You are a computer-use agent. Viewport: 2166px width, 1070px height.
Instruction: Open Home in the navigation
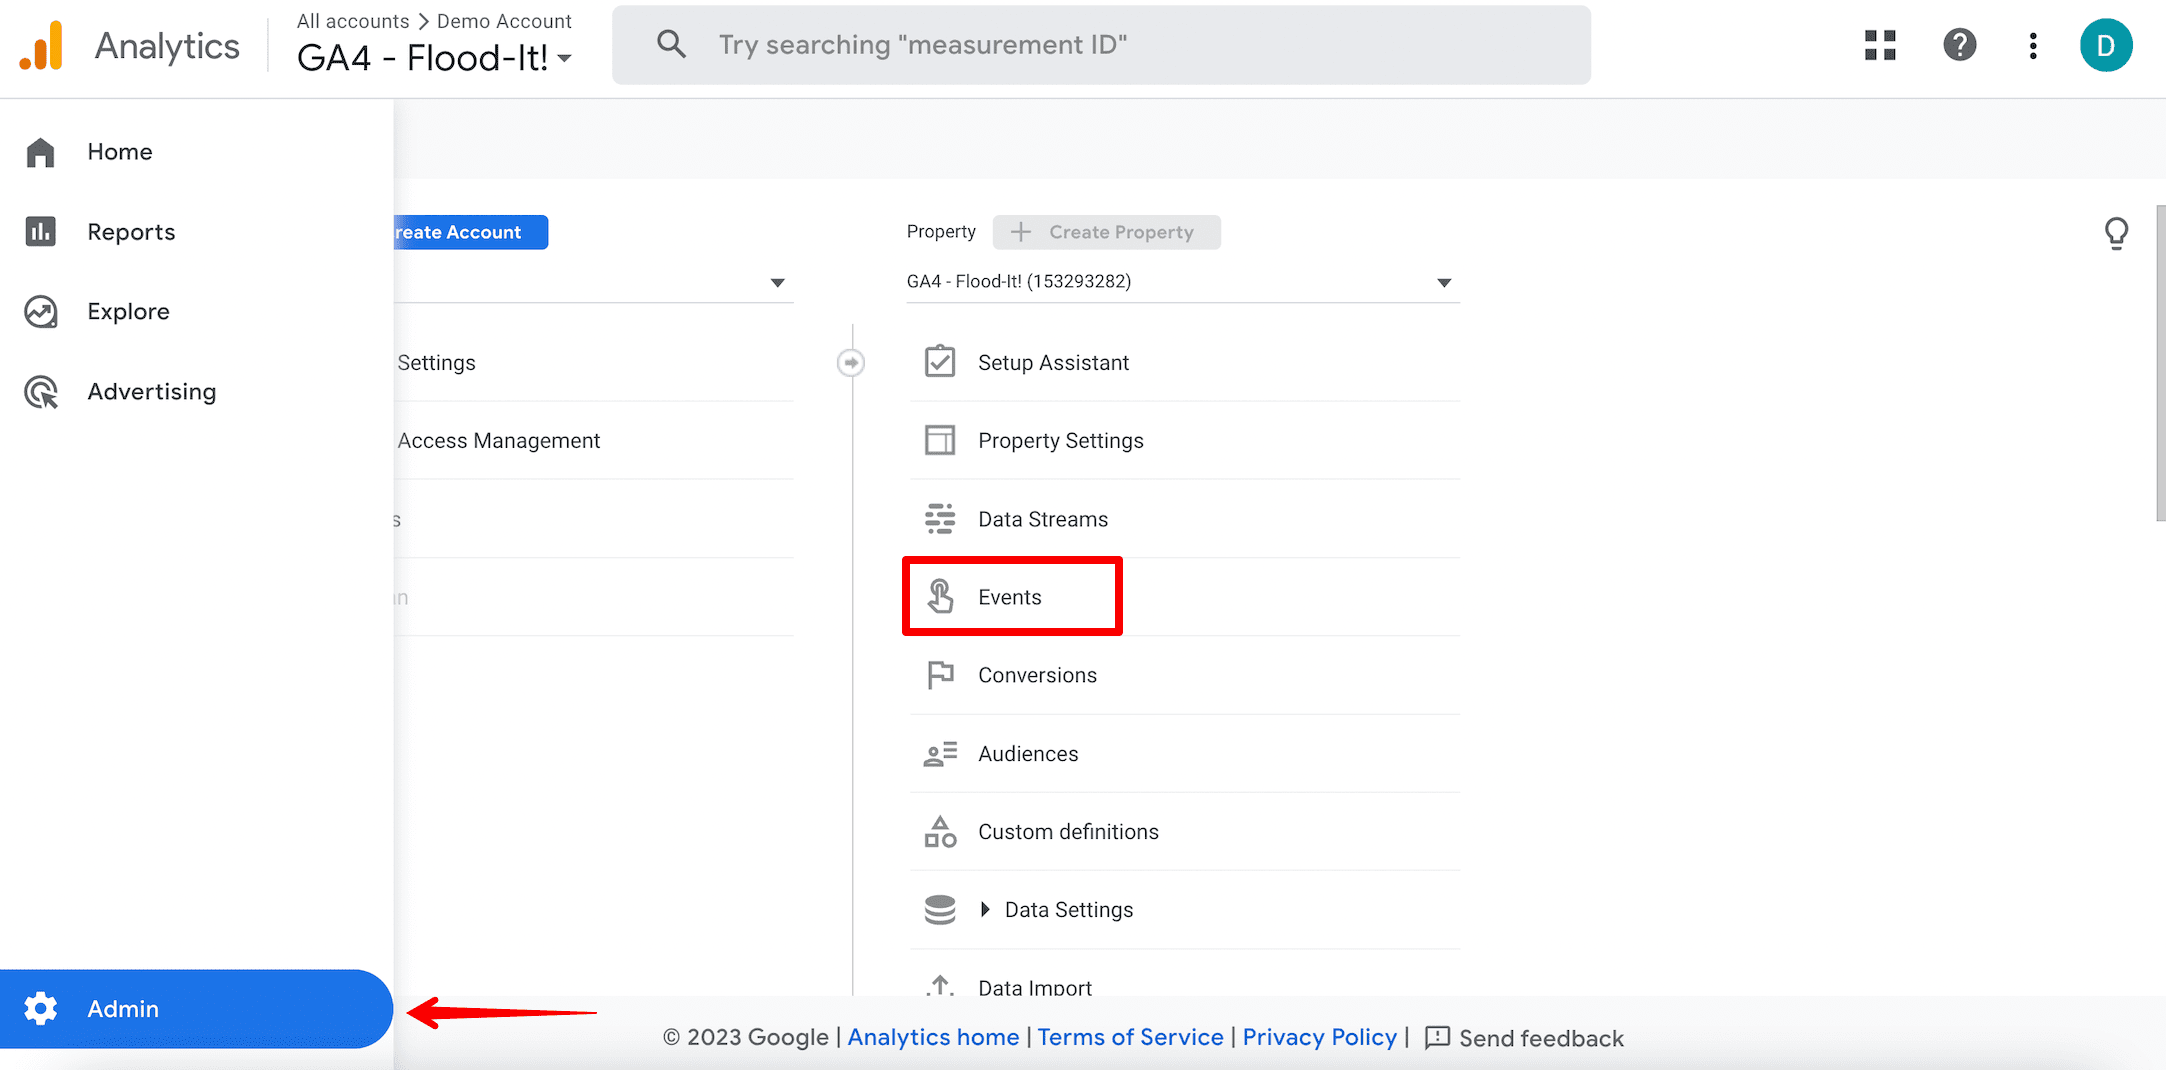[x=120, y=152]
